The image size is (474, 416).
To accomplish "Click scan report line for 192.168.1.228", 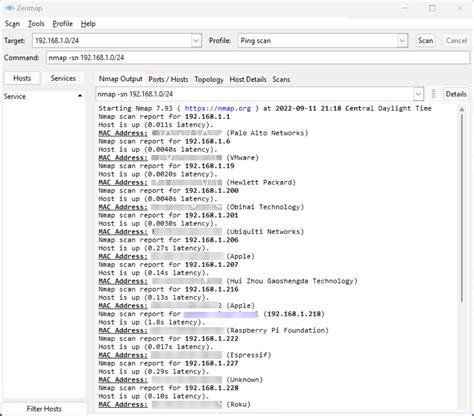I will pyautogui.click(x=168, y=388).
